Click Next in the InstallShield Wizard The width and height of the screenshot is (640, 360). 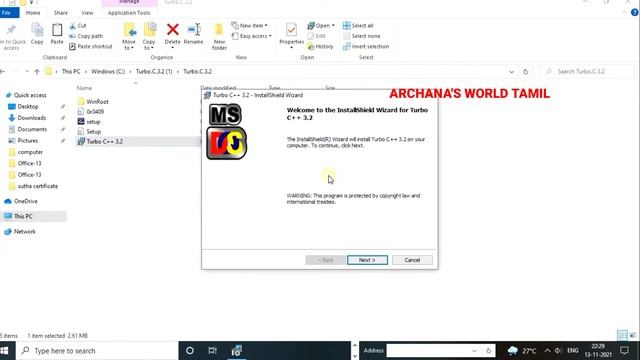tap(367, 260)
